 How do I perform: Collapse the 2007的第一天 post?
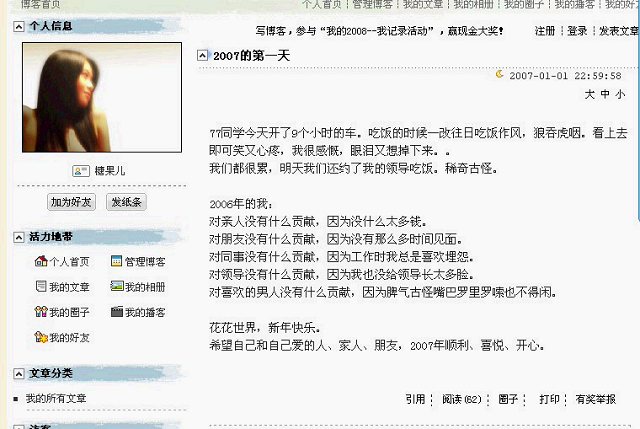(x=202, y=56)
